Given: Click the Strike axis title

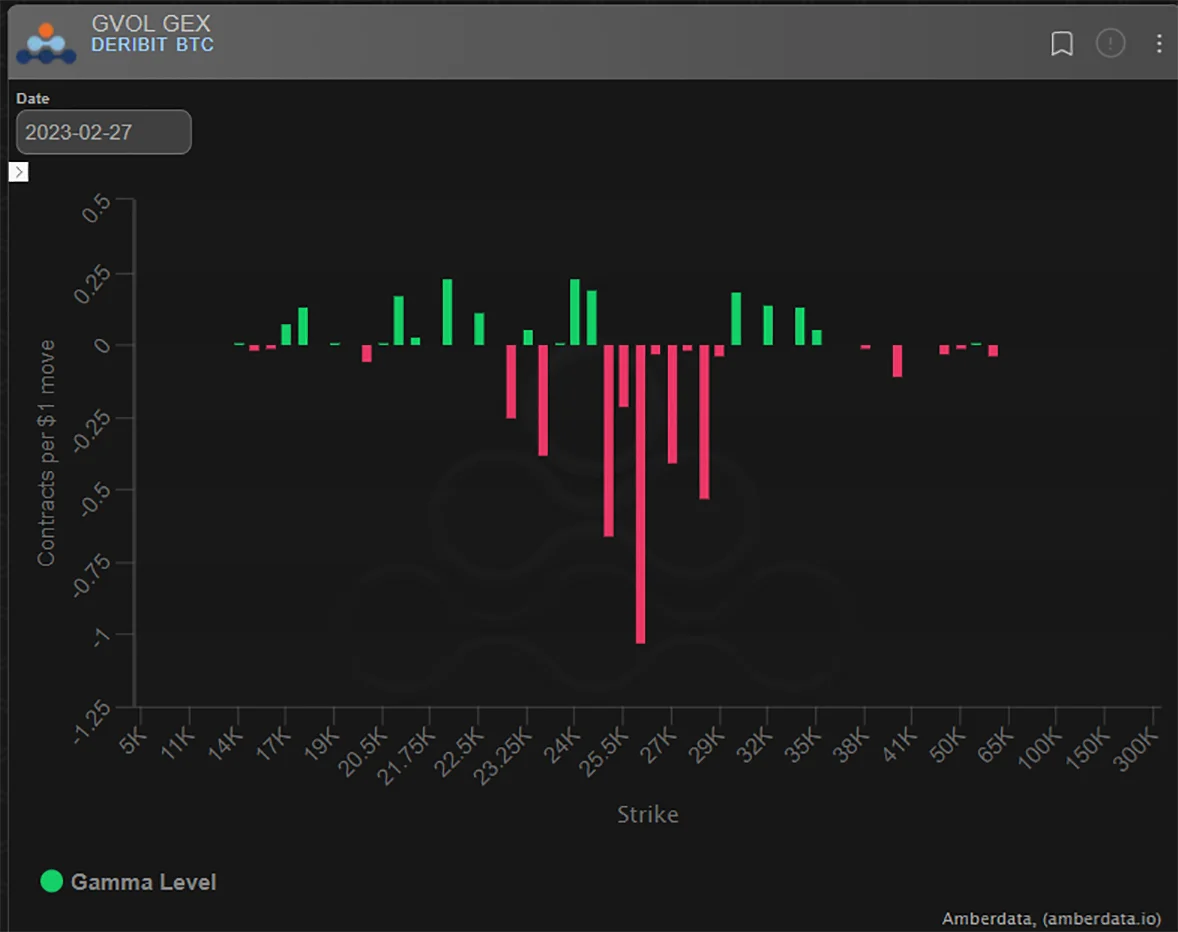Looking at the screenshot, I should point(648,815).
